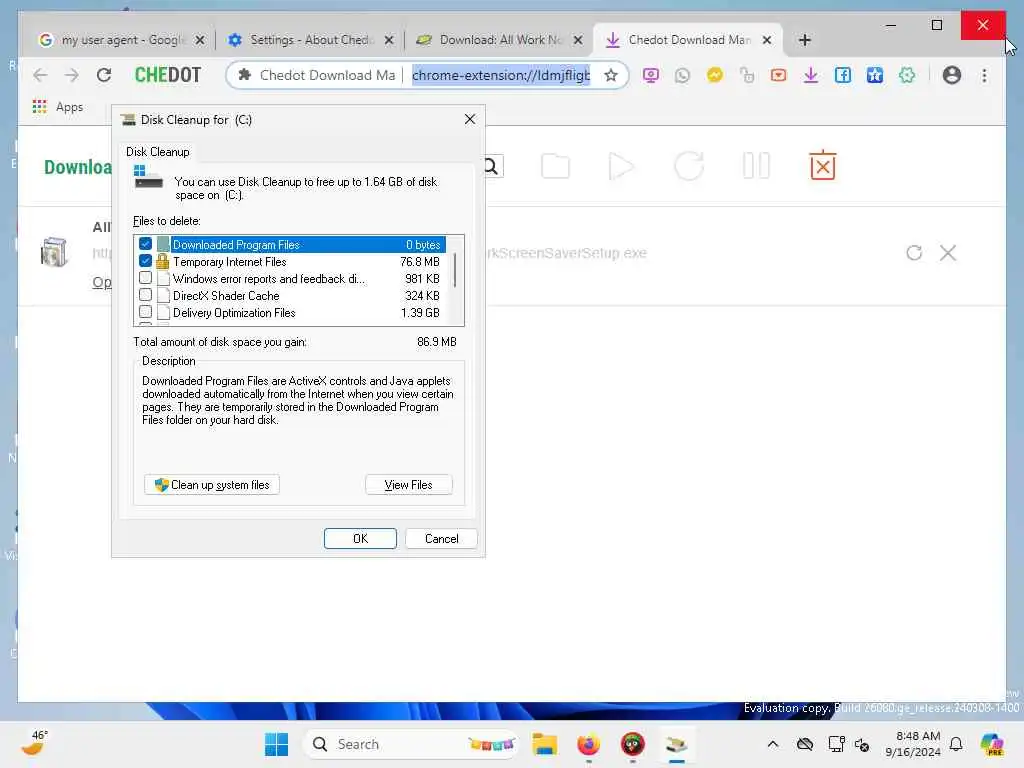Viewport: 1024px width, 768px height.
Task: Show hidden system tray icons
Action: pos(773,744)
